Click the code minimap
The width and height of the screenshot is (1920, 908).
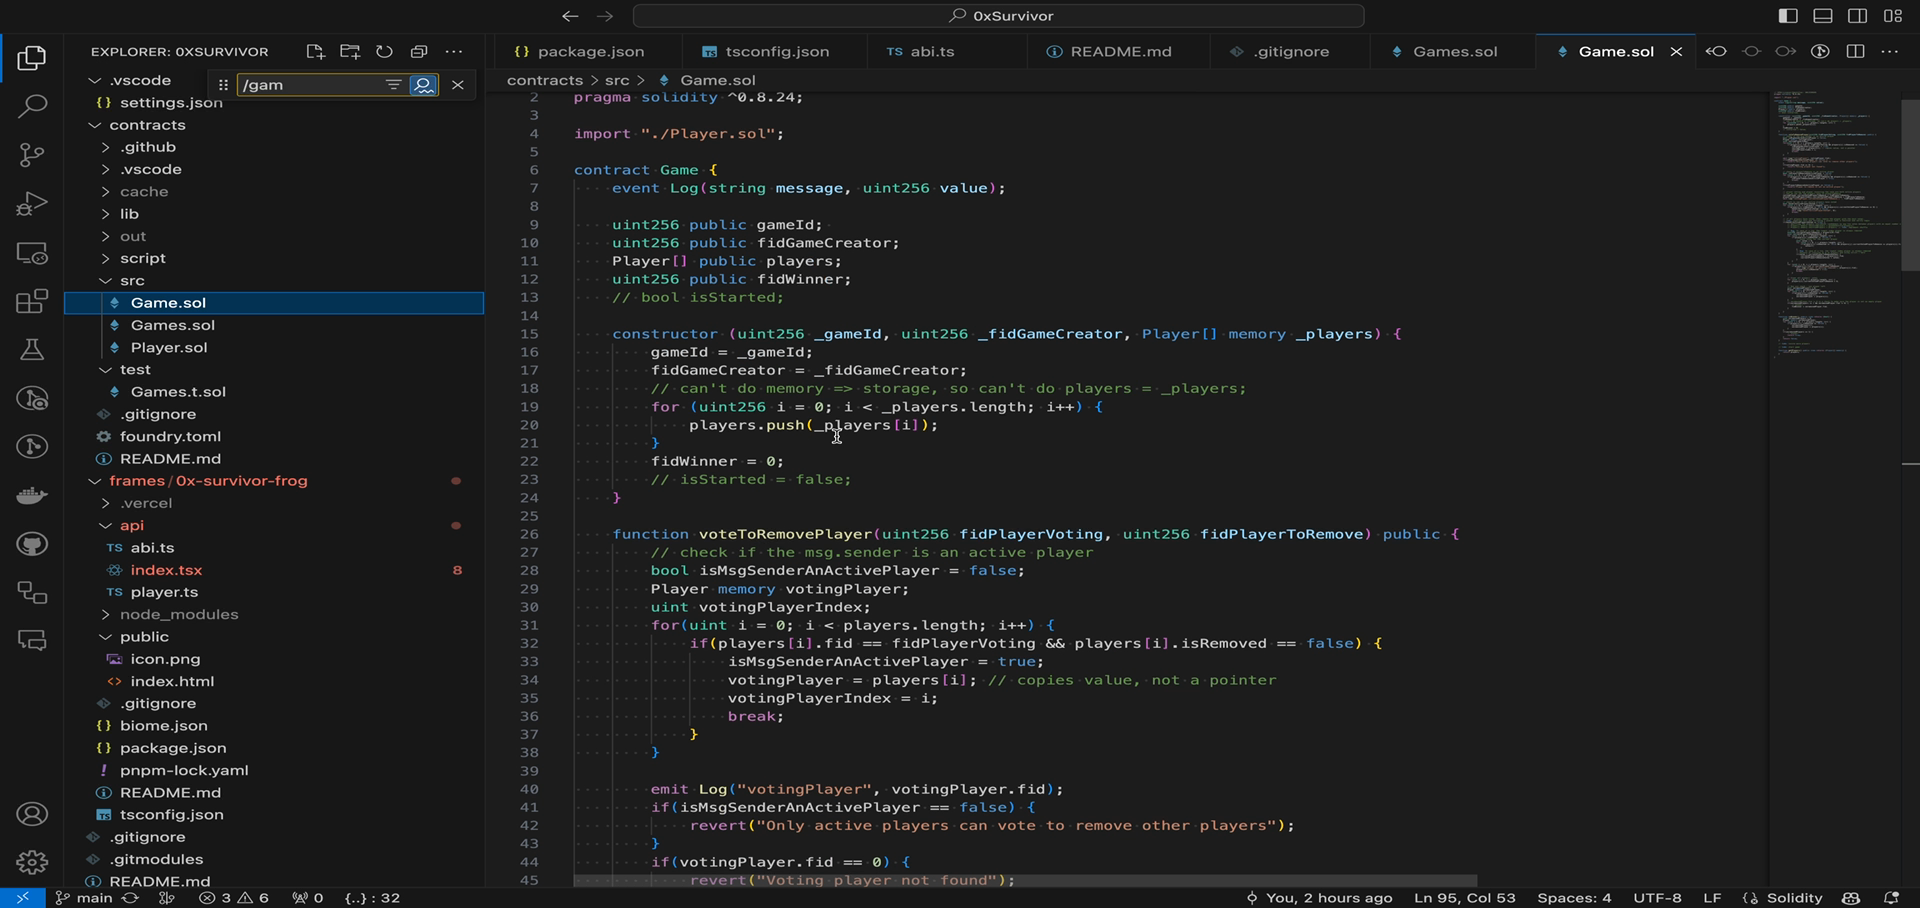(x=1835, y=225)
